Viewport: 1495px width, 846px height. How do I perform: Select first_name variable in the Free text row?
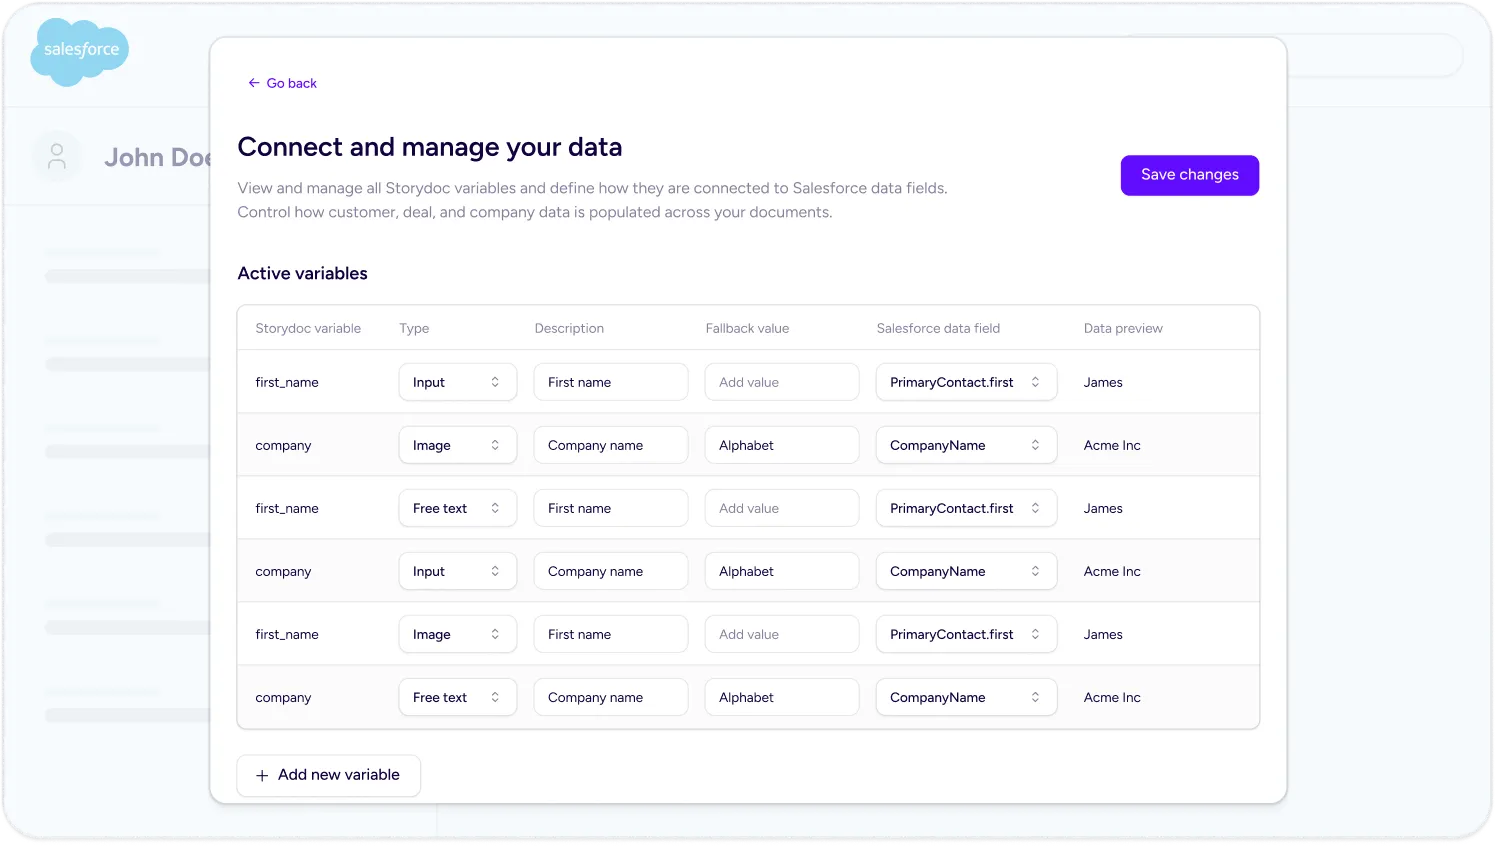(x=287, y=508)
